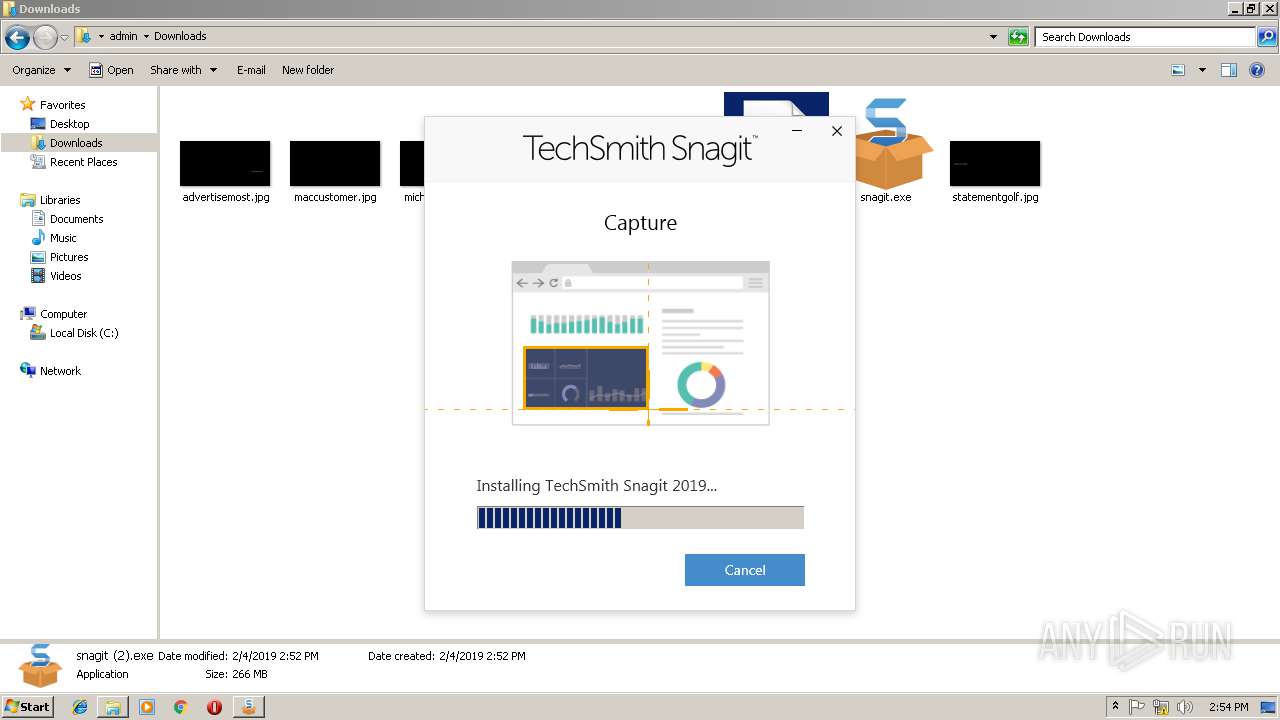
Task: Close the TechSmith Snagit installer dialog
Action: pos(837,130)
